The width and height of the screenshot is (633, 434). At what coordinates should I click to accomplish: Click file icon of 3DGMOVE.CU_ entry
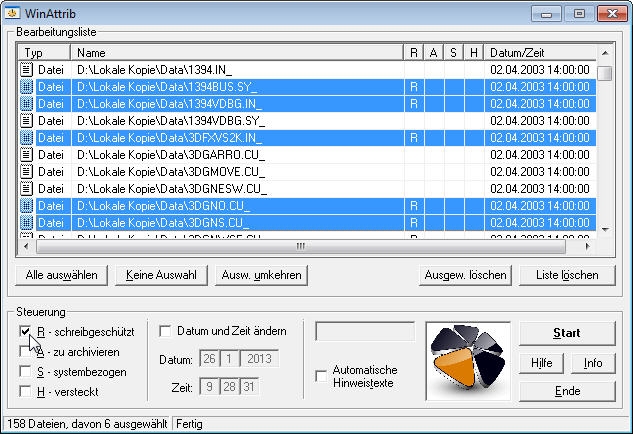click(27, 172)
